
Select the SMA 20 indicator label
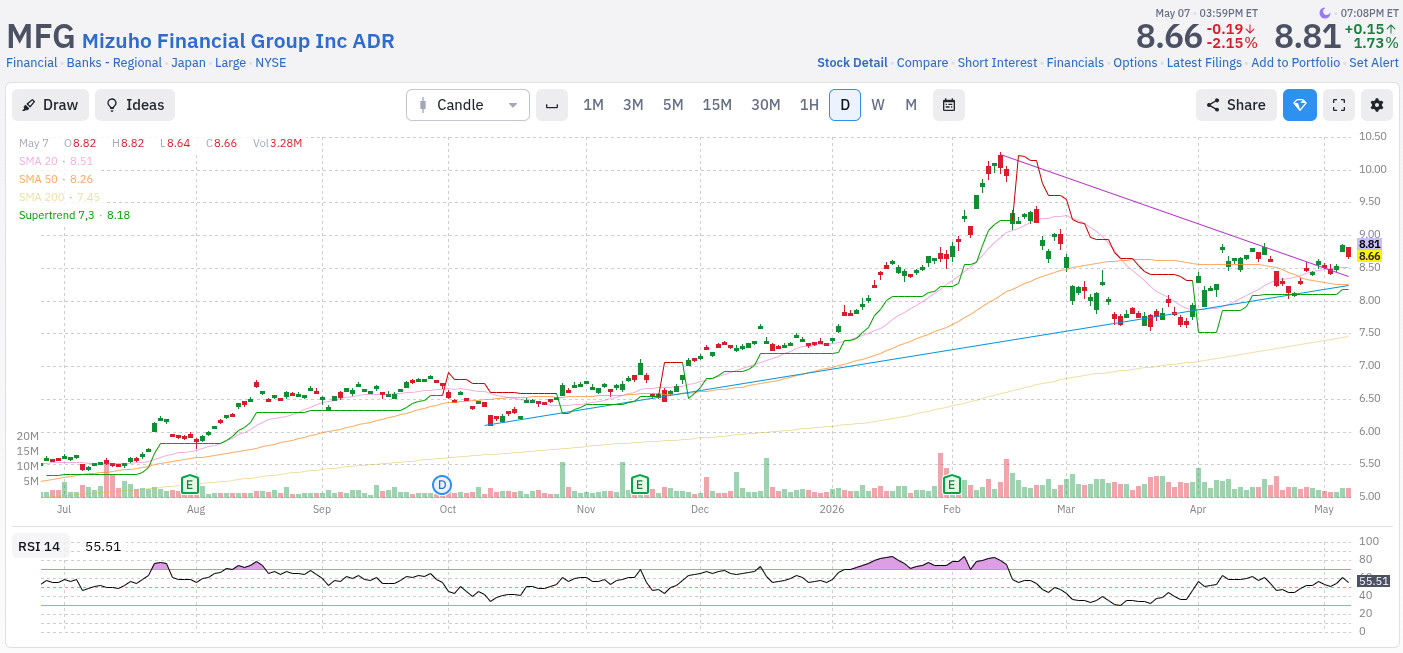(56, 161)
